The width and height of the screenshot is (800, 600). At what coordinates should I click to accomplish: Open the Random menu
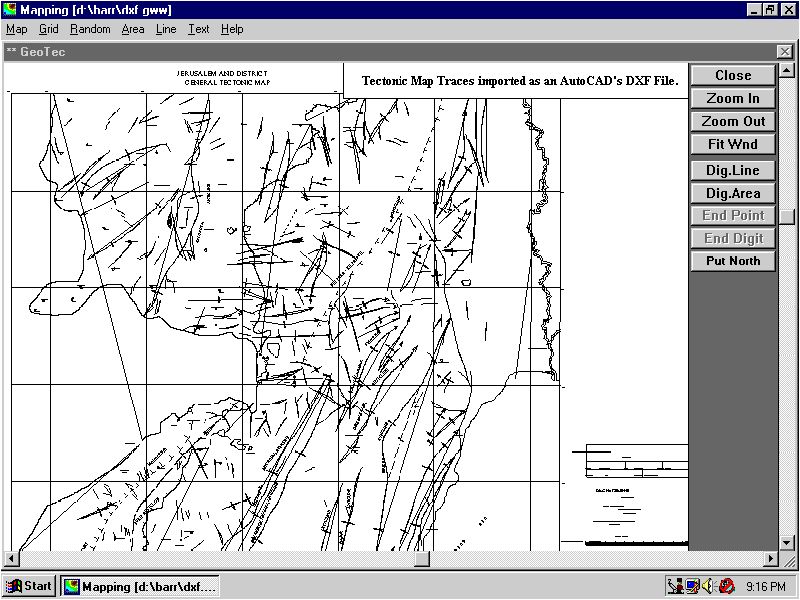pyautogui.click(x=90, y=30)
